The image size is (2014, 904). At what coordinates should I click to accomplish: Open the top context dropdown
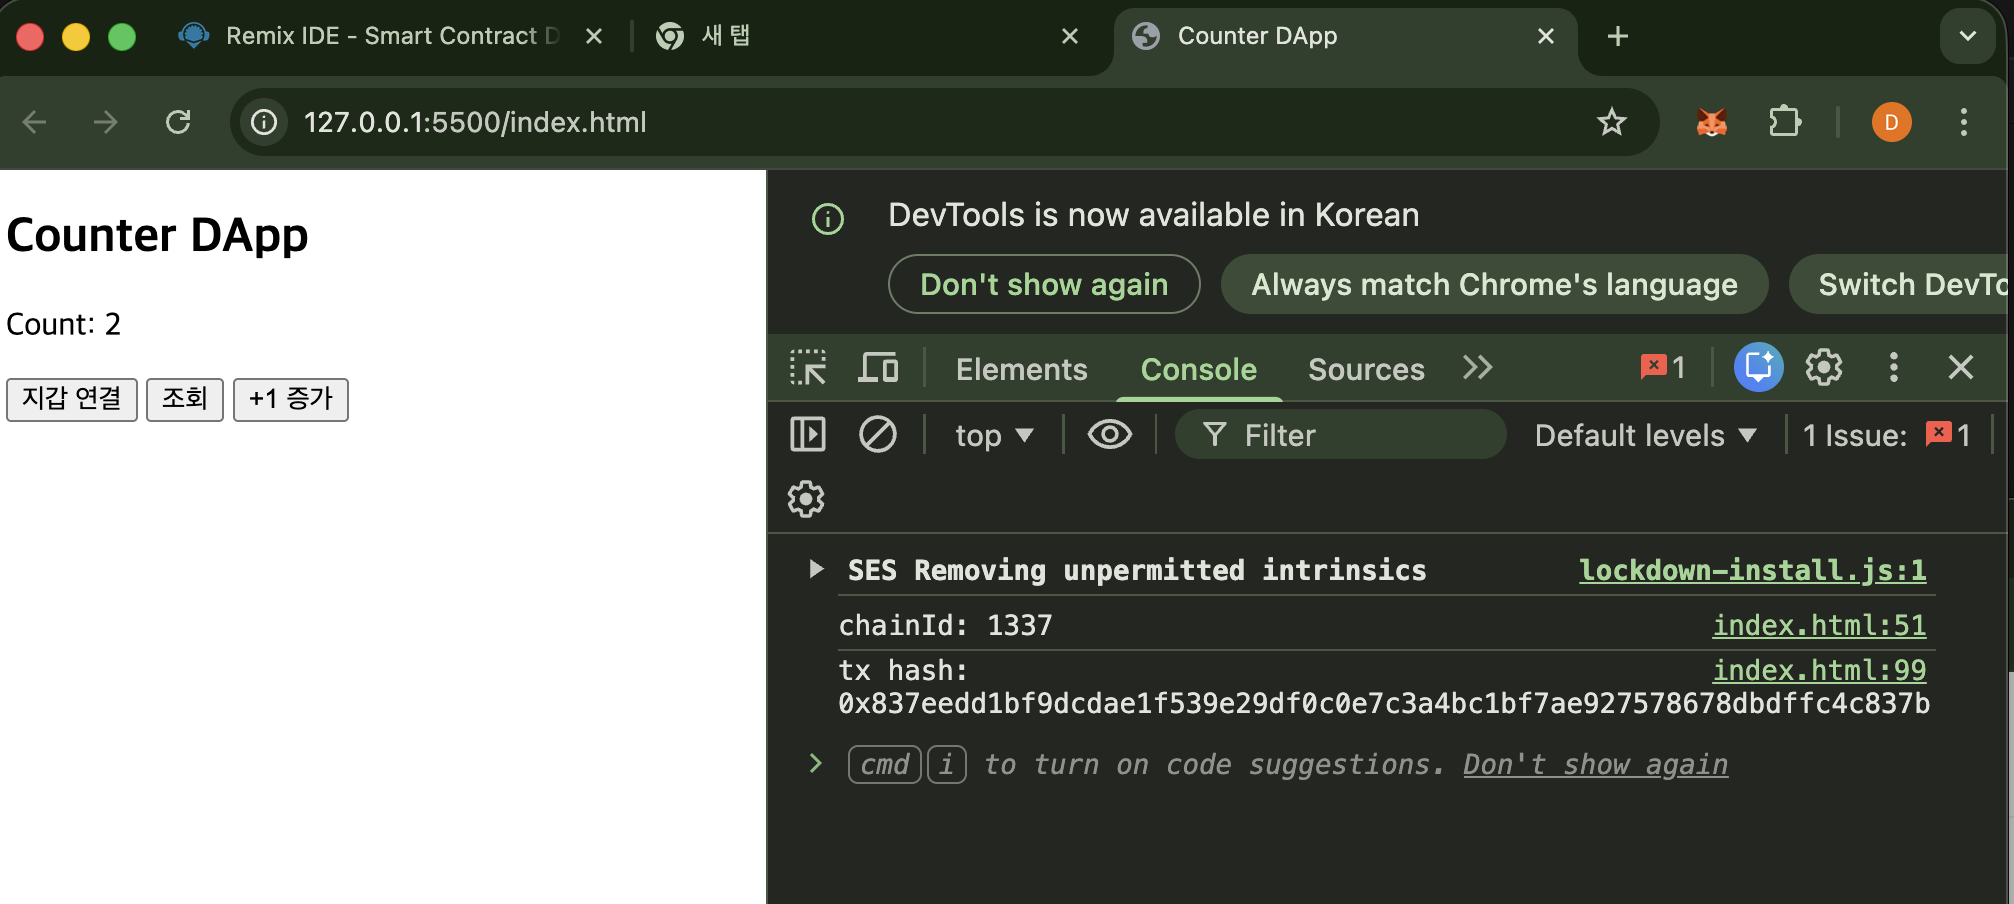click(994, 435)
